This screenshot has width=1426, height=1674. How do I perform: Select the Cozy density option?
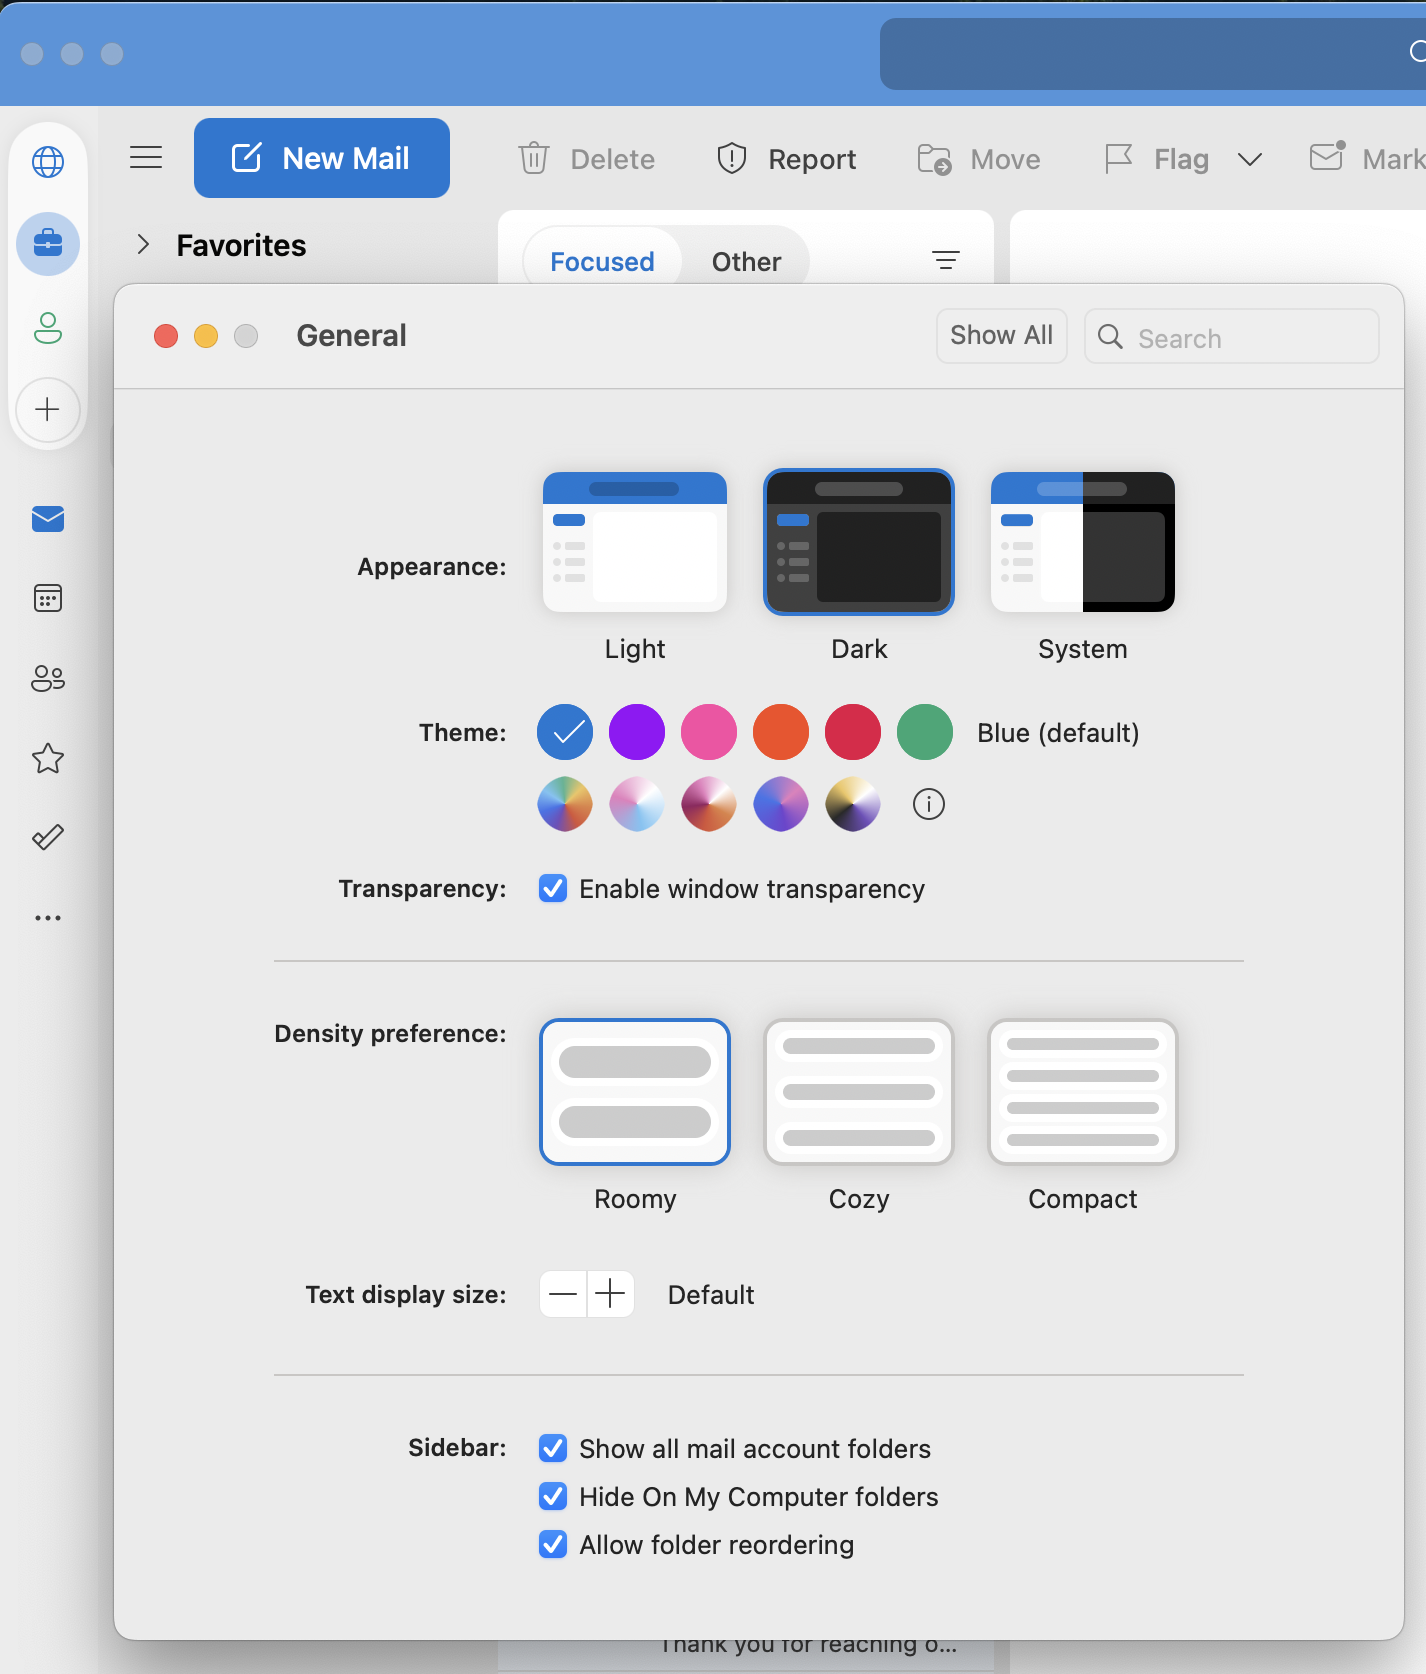pos(859,1092)
